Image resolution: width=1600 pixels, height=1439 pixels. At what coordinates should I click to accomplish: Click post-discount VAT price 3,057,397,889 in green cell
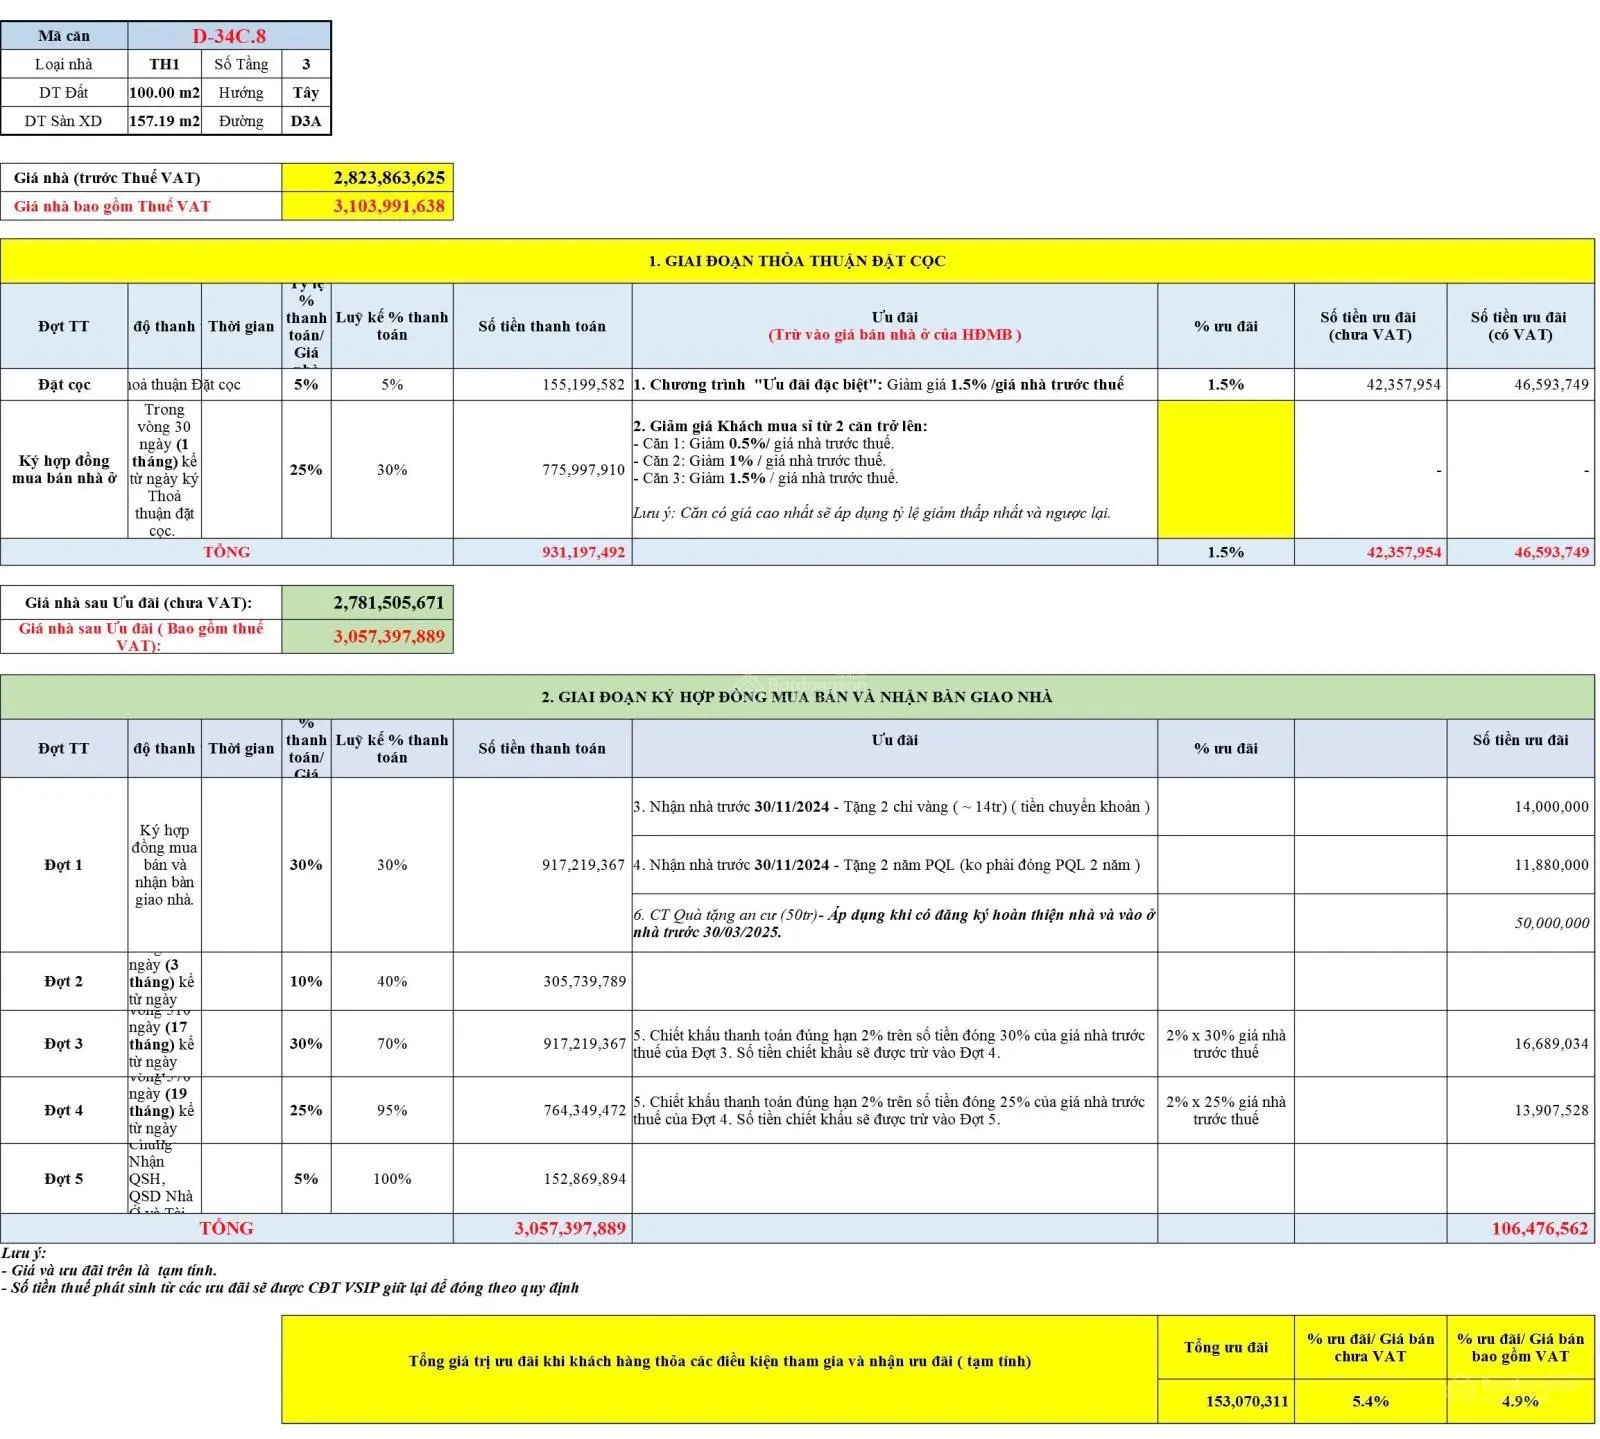click(x=367, y=636)
